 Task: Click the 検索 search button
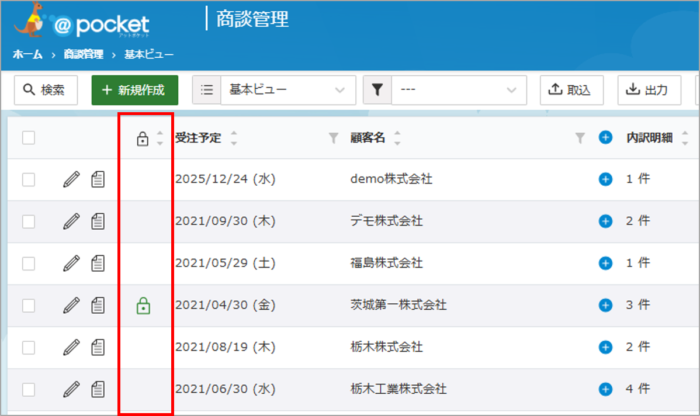click(45, 90)
